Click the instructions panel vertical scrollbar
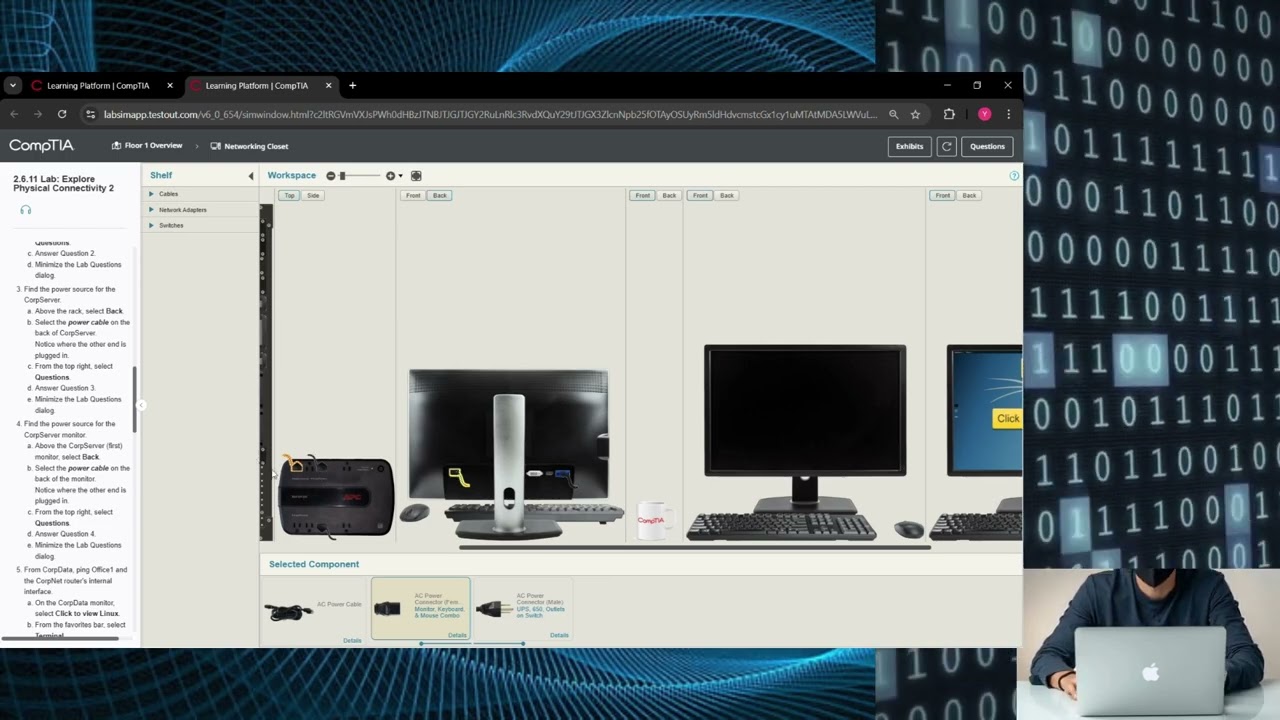This screenshot has width=1280, height=720. coord(136,399)
